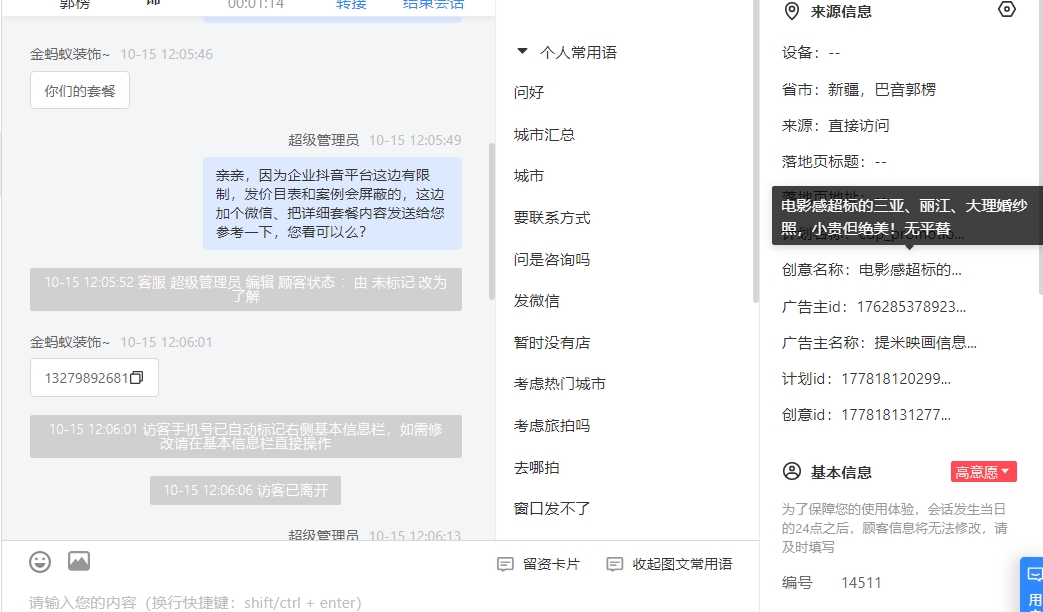Click 收起图文常用语 to hide phrases
This screenshot has width=1043, height=612.
(669, 565)
